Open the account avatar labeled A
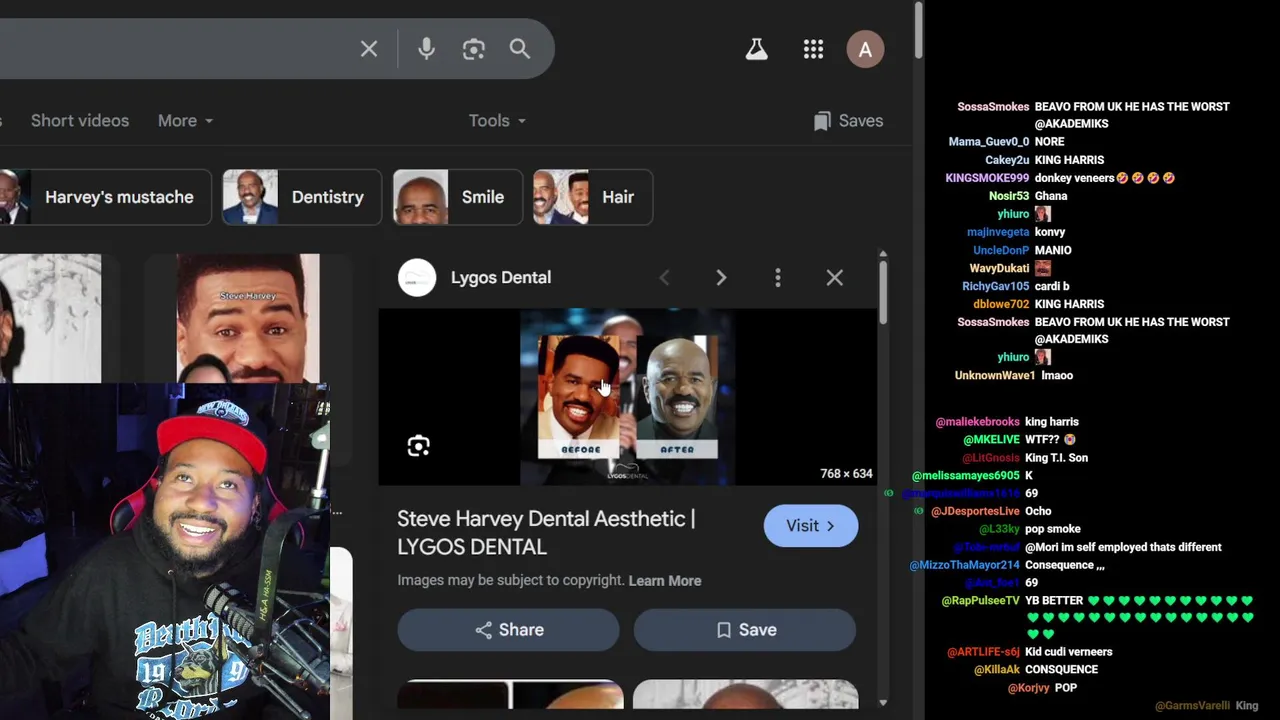This screenshot has height=720, width=1280. pyautogui.click(x=865, y=49)
